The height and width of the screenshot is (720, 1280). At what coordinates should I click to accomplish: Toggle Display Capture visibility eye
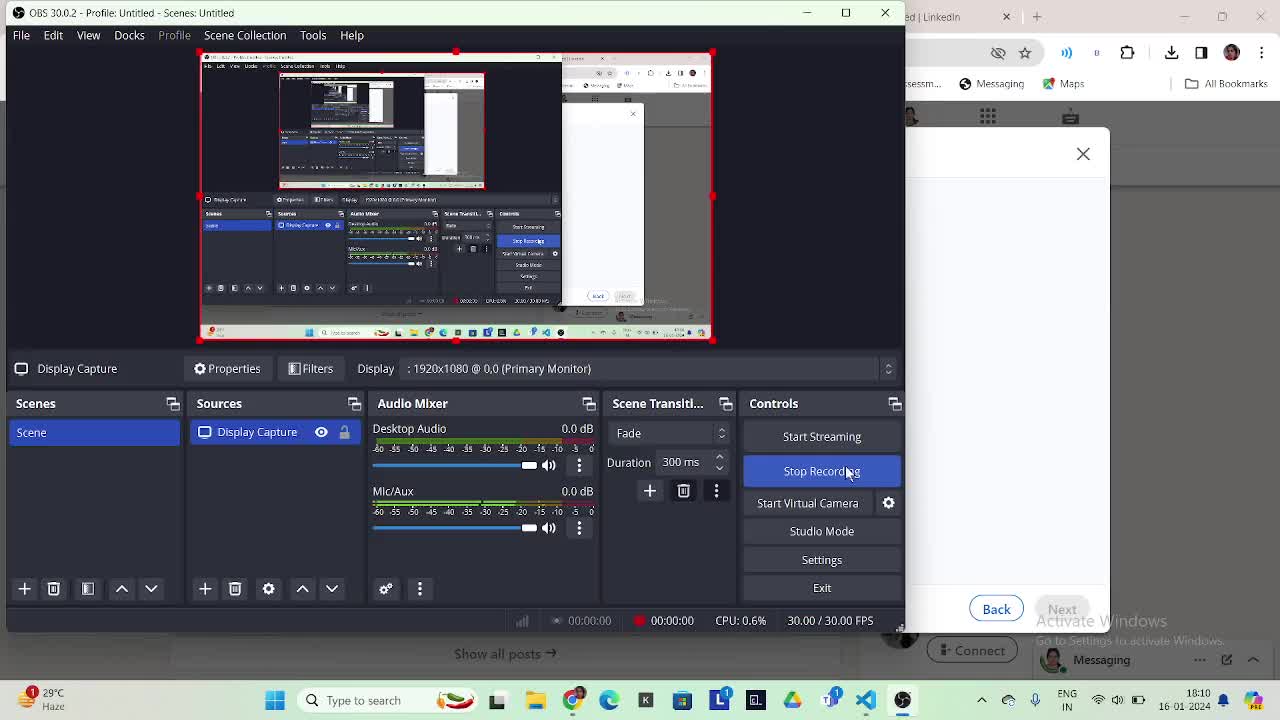321,432
